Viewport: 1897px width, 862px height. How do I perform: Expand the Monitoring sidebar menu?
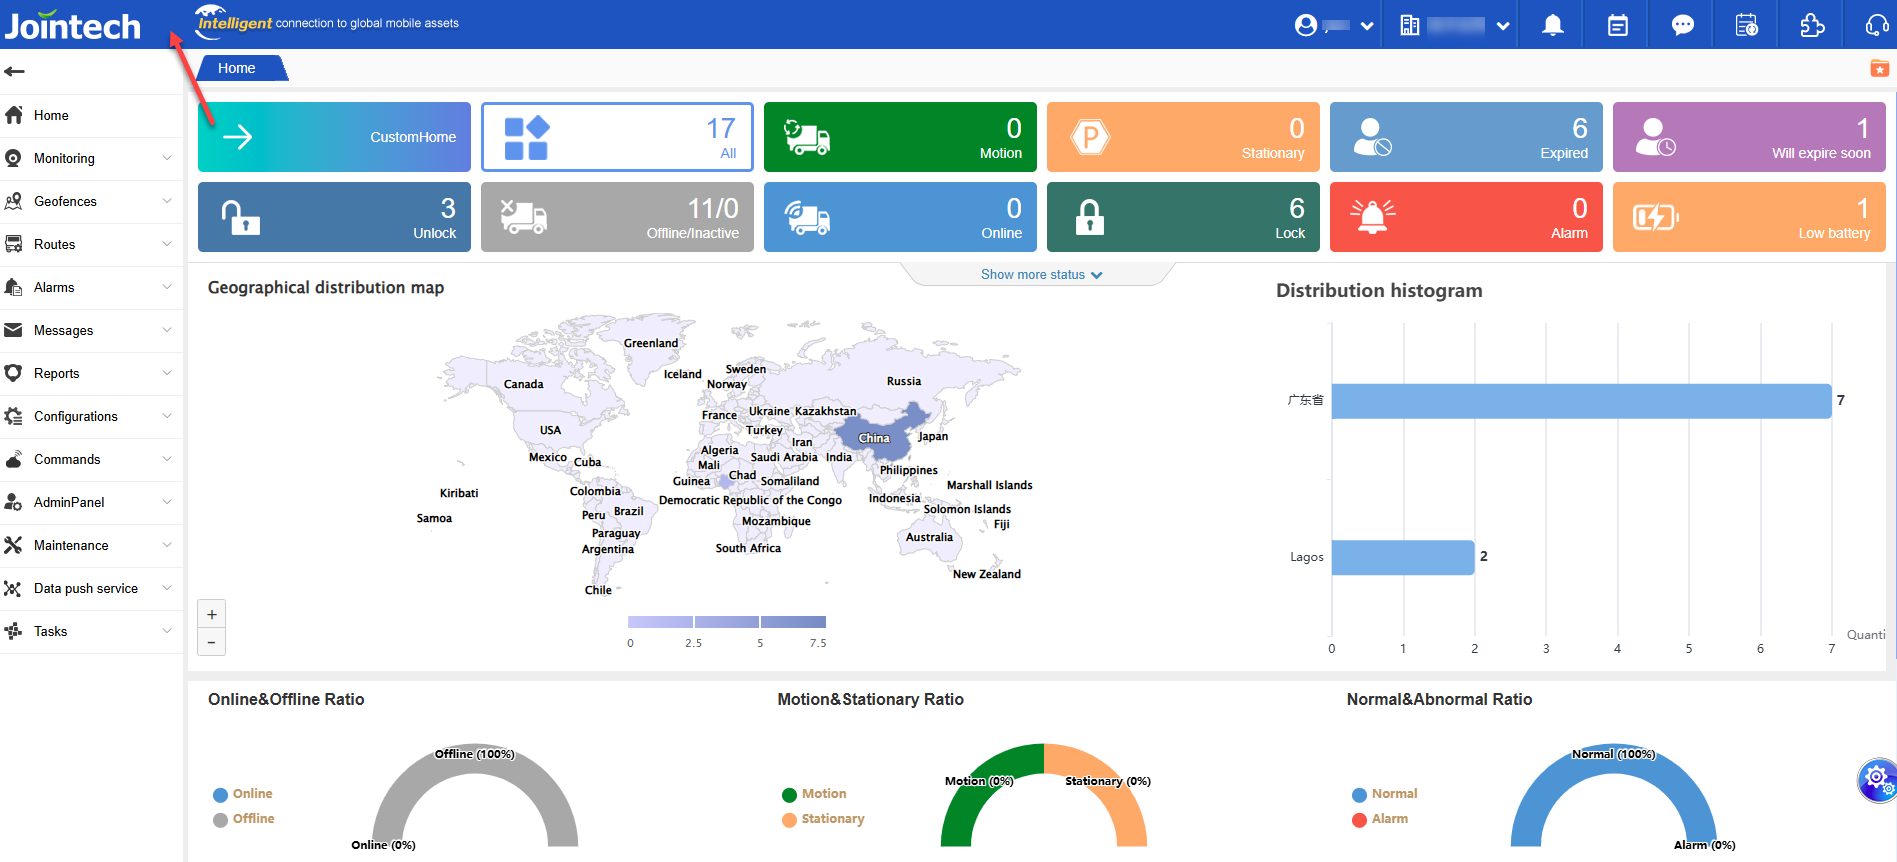(x=90, y=158)
